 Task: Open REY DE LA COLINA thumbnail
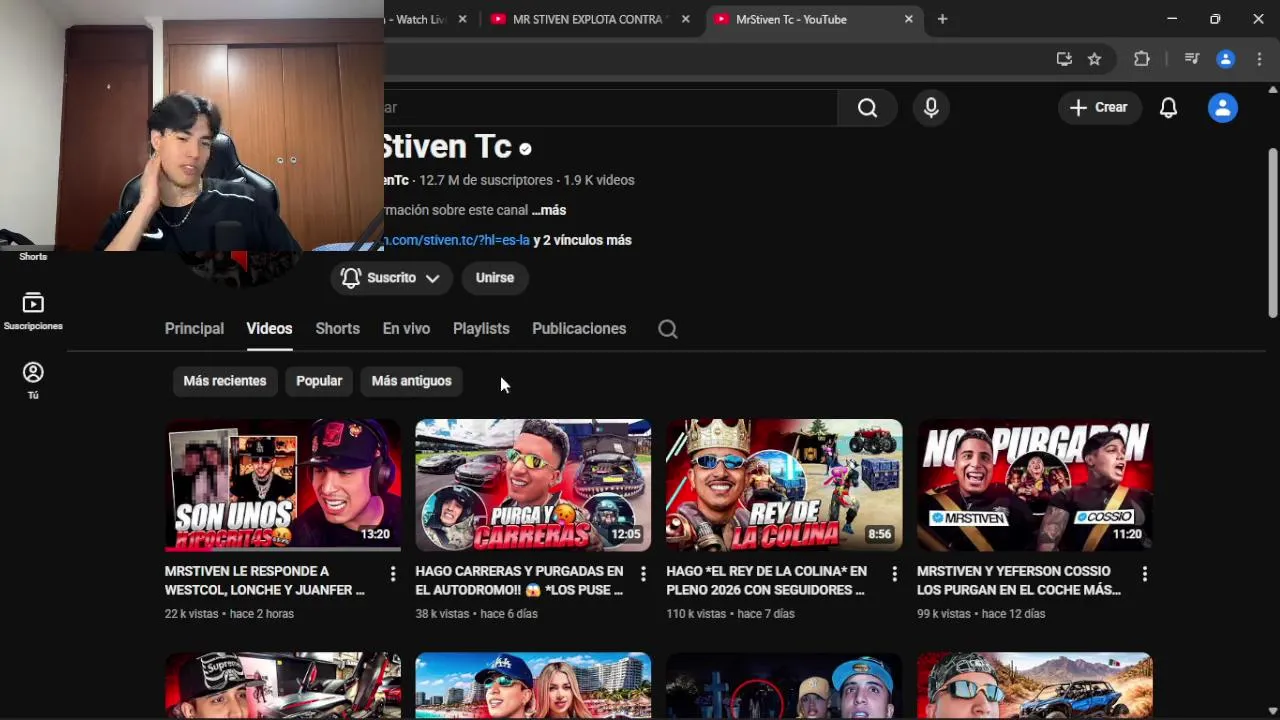pyautogui.click(x=784, y=485)
